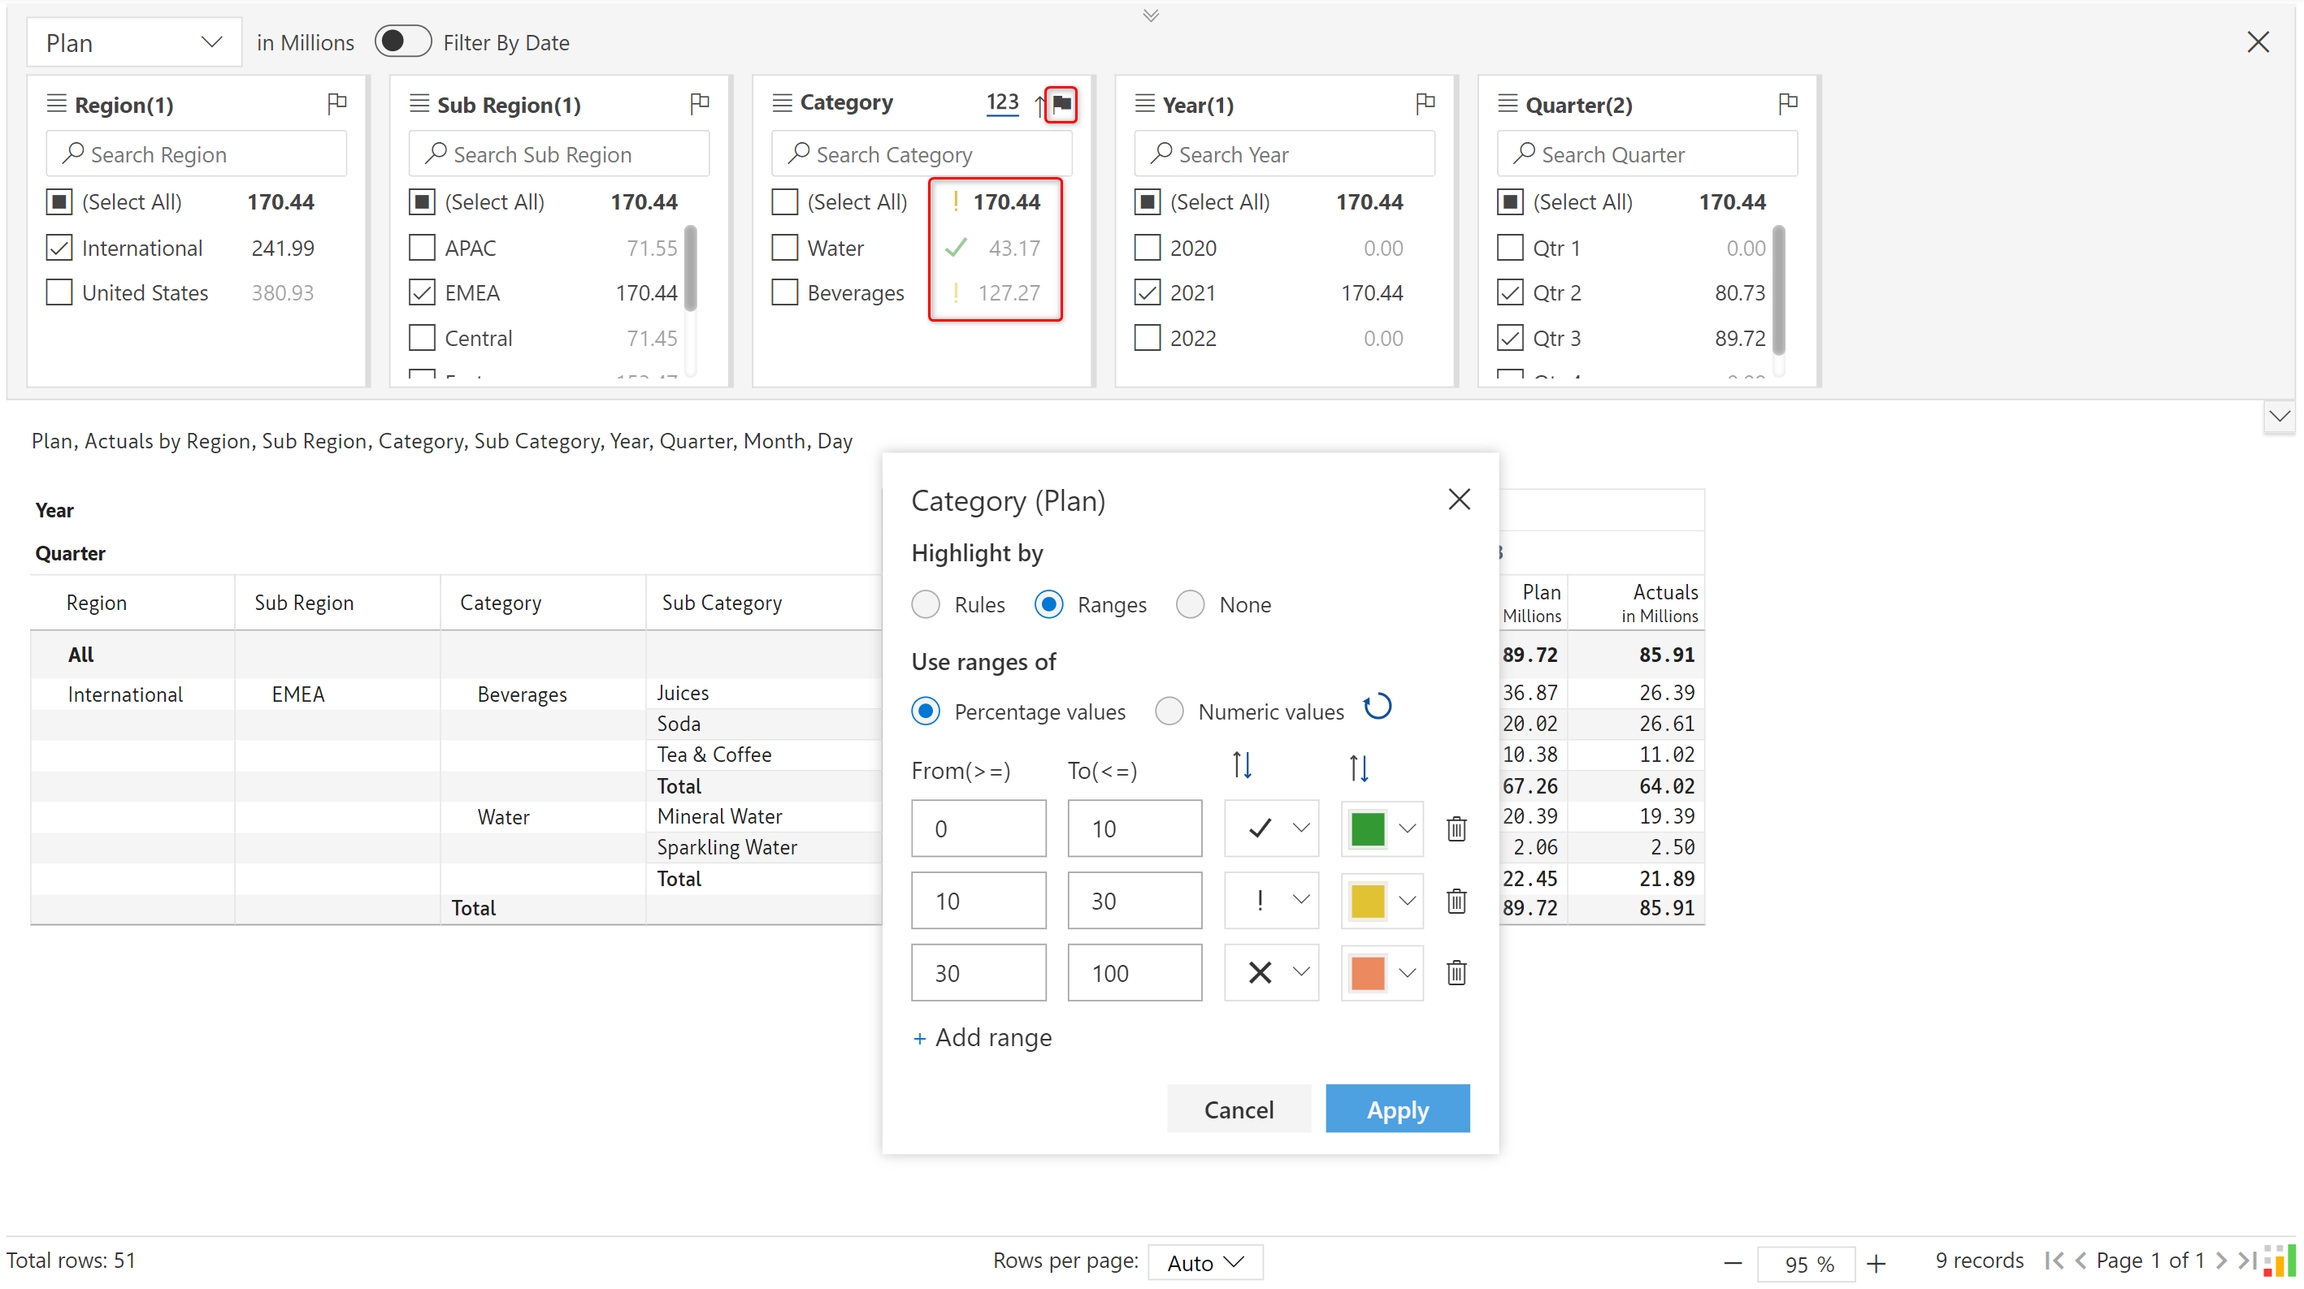
Task: Click the flag icon in Region panel
Action: pyautogui.click(x=337, y=103)
